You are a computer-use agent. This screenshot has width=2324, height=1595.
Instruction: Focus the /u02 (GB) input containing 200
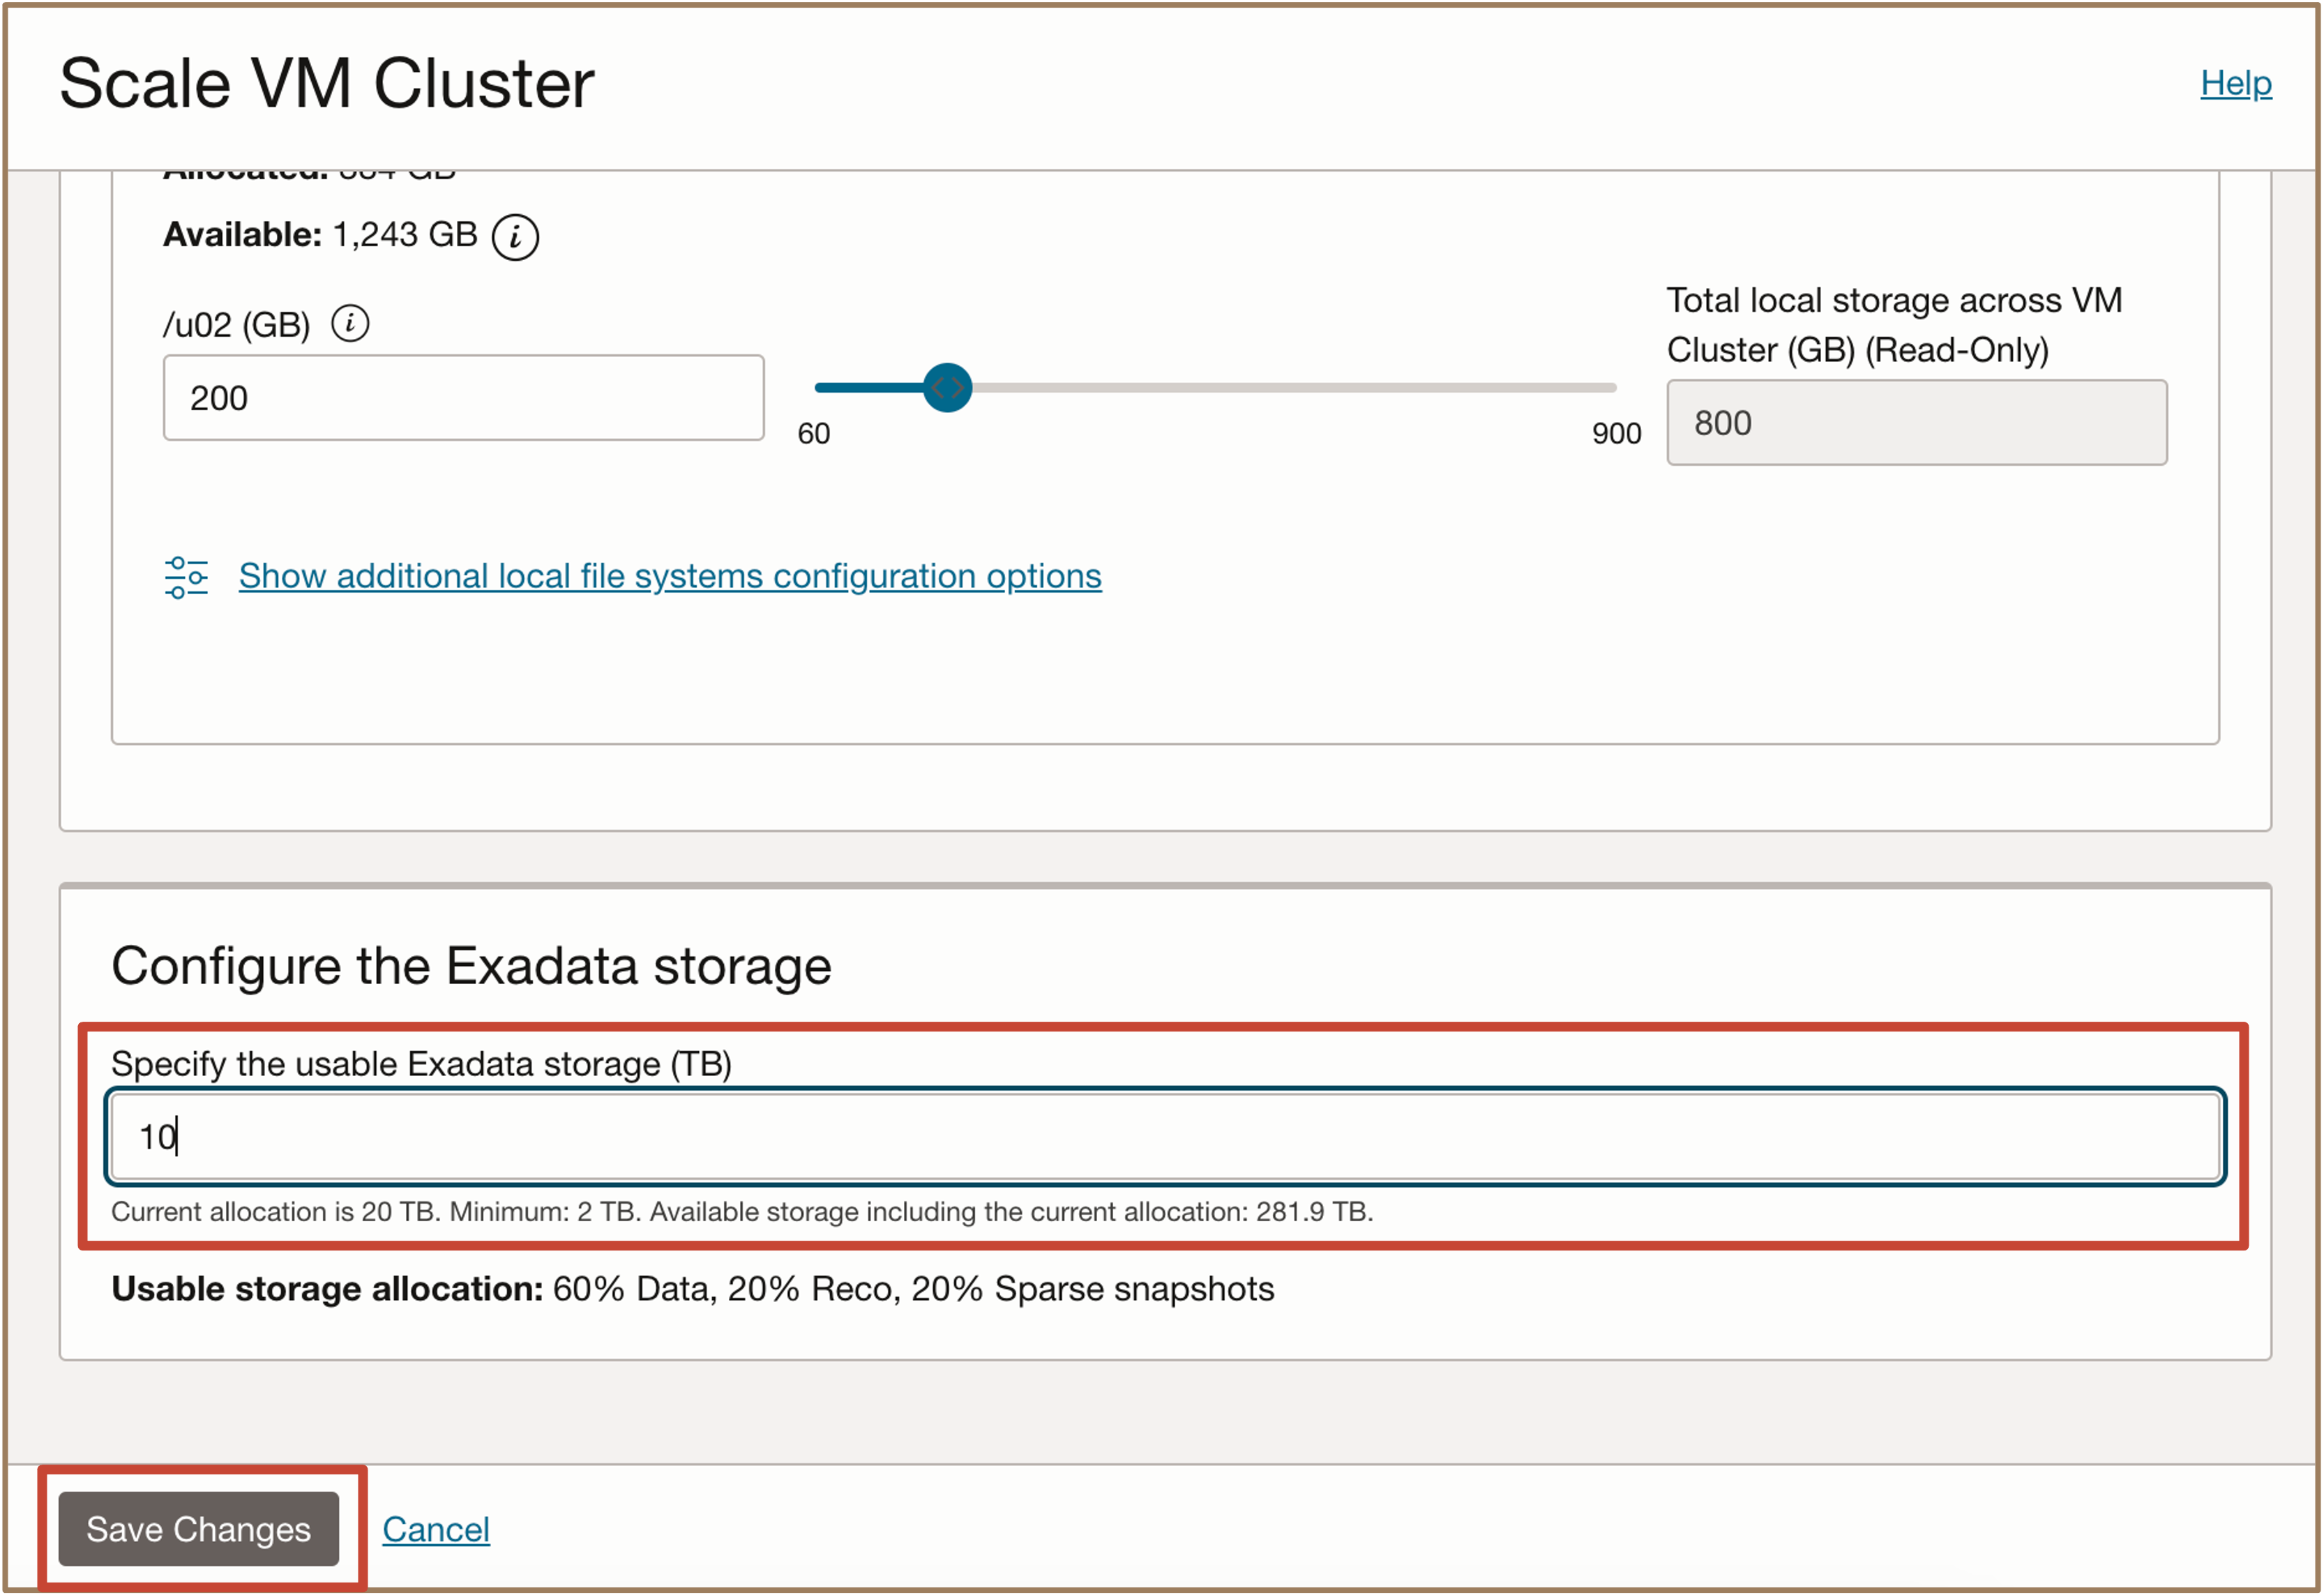(464, 397)
